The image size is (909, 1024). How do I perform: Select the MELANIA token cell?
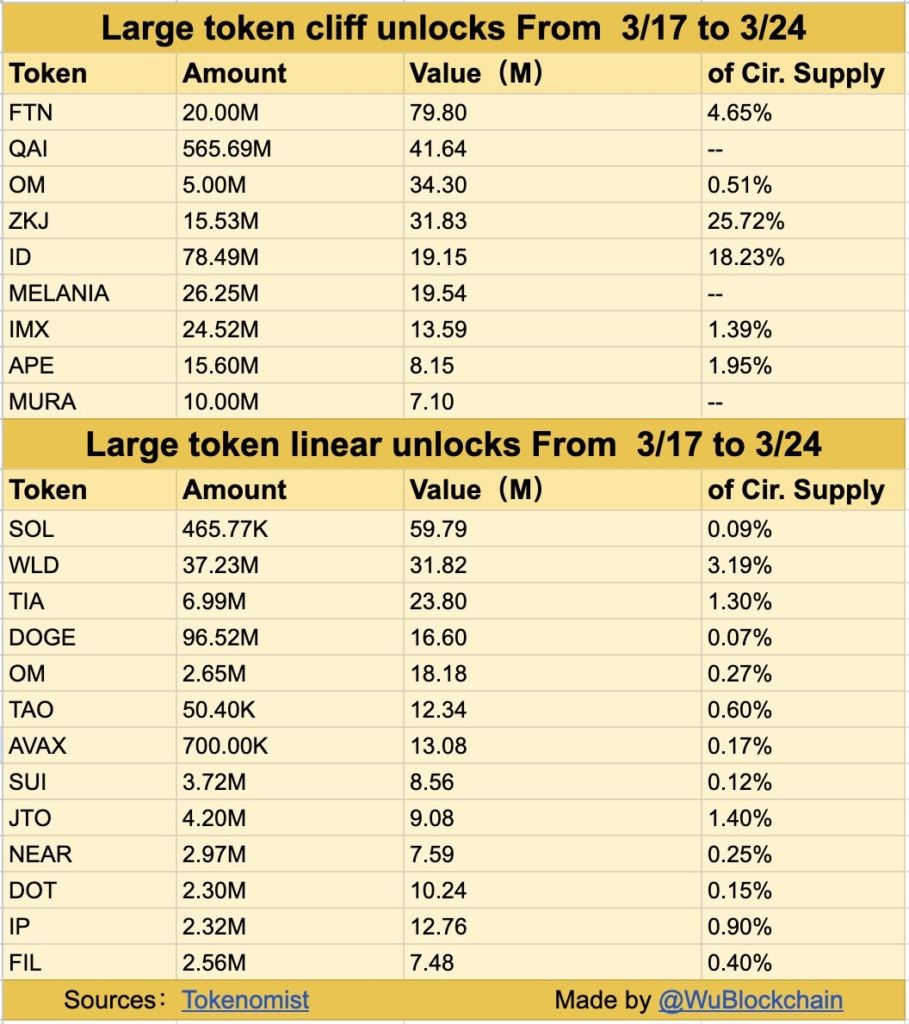[x=58, y=293]
